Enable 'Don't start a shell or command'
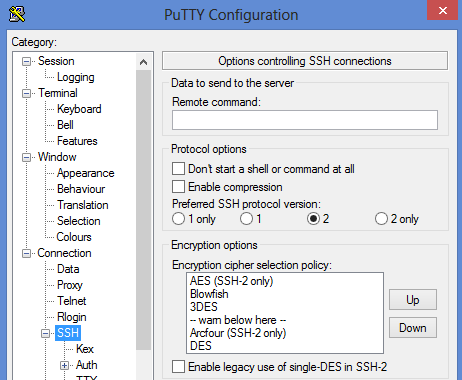Screen dimensions: 462x380 [178, 169]
